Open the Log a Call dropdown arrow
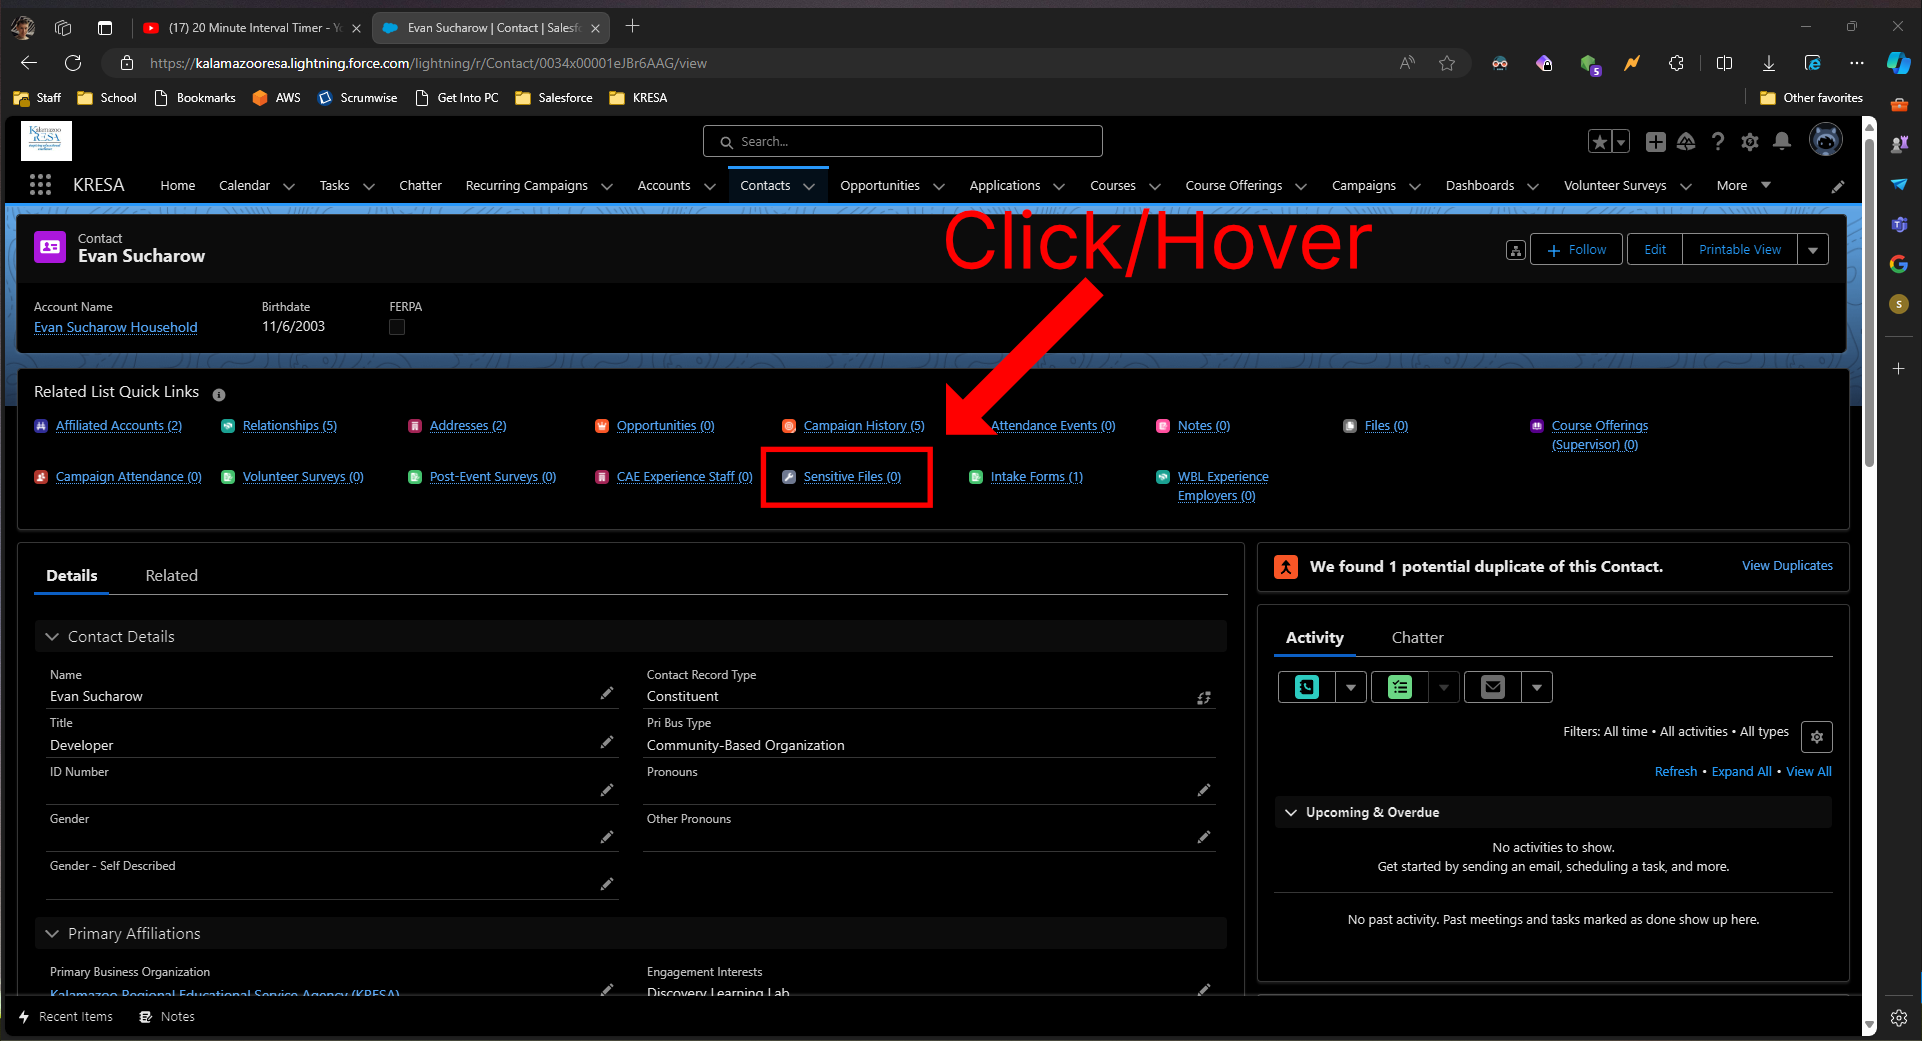Screen dimensions: 1922x1041 pyautogui.click(x=1351, y=687)
